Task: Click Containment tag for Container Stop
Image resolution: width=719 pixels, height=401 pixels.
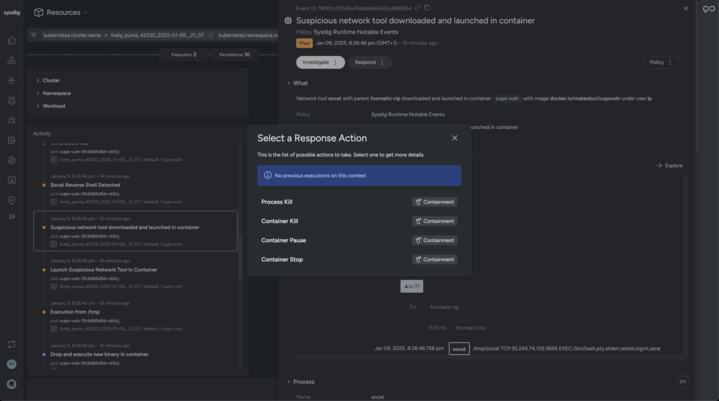Action: [x=434, y=260]
